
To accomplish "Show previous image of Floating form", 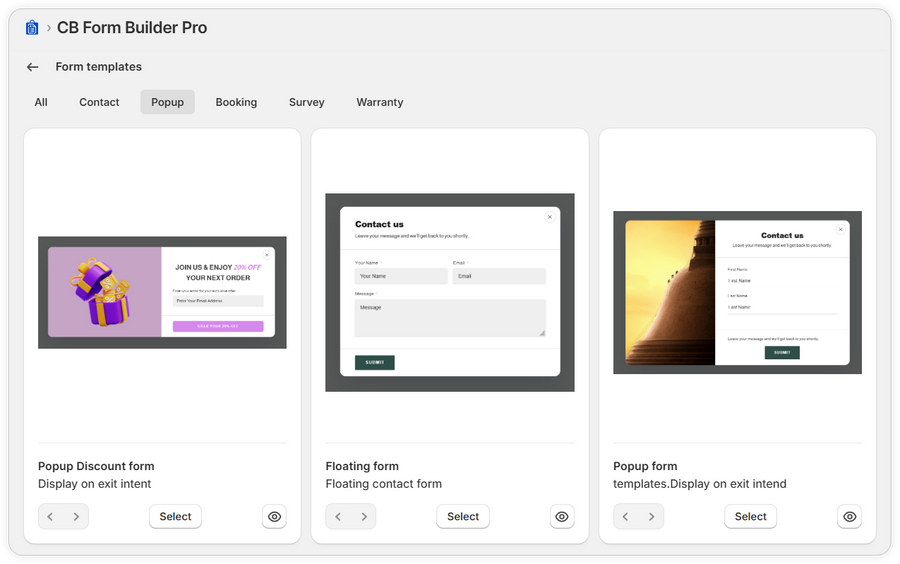I will tap(338, 516).
